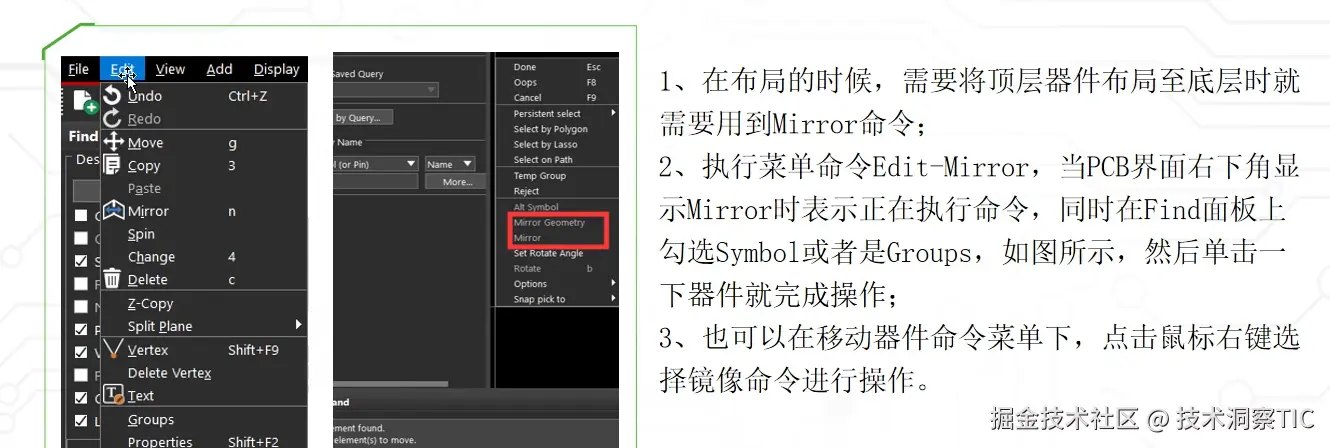This screenshot has width=1330, height=448.
Task: Open the '(or Pin)' object type dropdown
Action: 375,164
